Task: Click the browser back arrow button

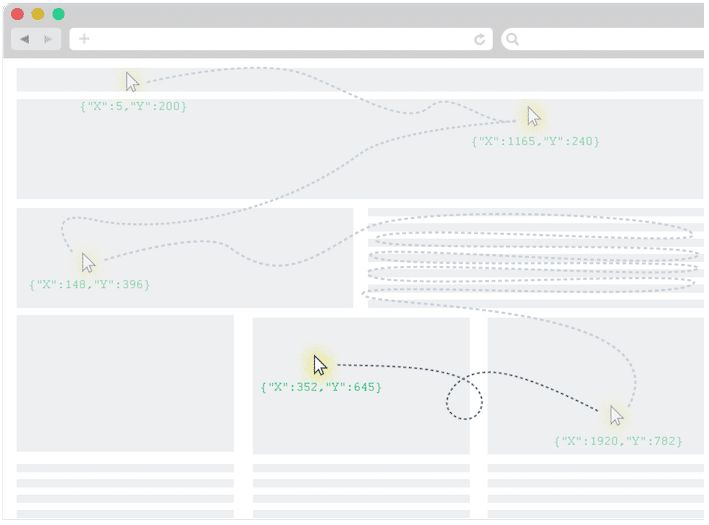Action: 24,39
